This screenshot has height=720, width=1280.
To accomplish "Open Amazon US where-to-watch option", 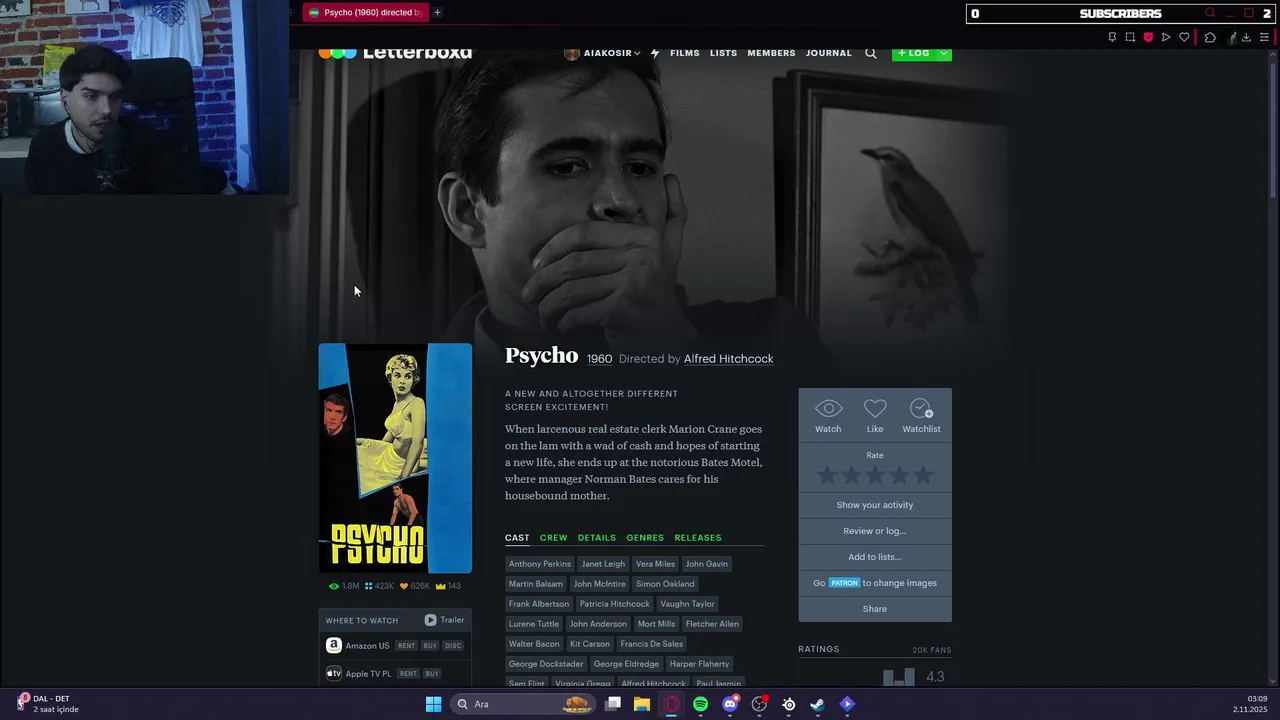I will click(358, 646).
